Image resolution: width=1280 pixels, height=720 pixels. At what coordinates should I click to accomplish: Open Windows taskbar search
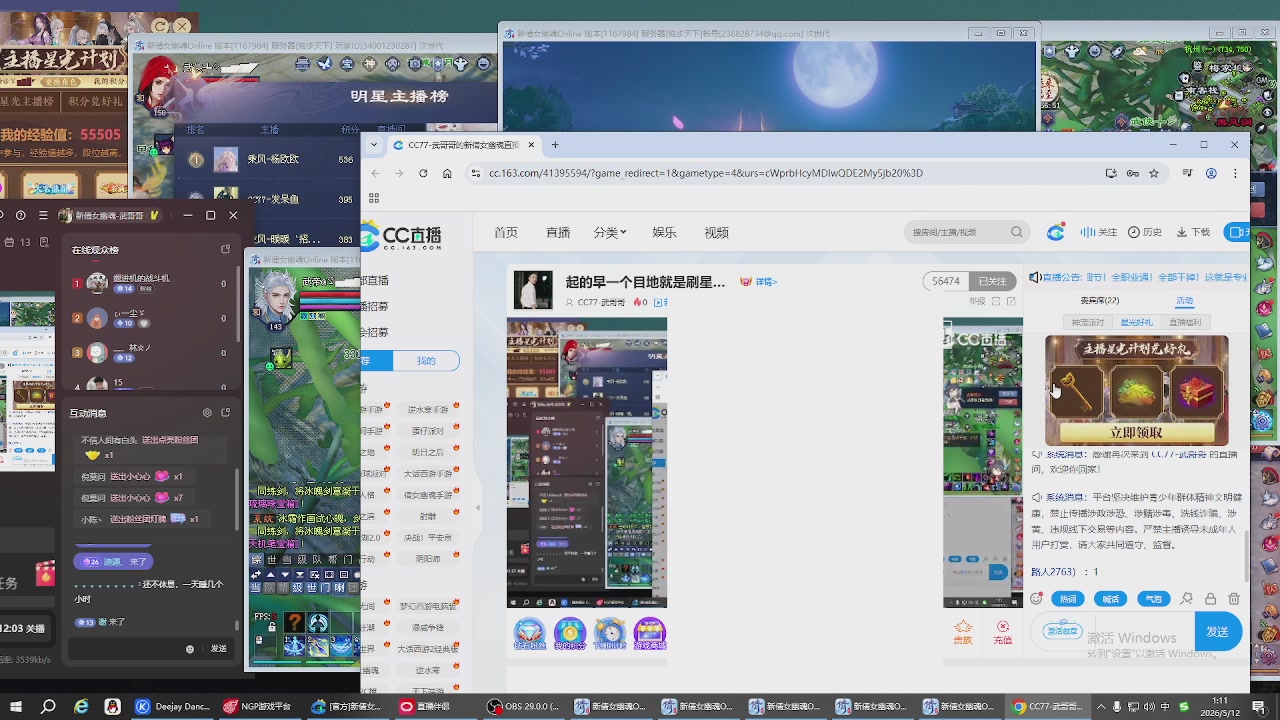pyautogui.click(x=48, y=707)
